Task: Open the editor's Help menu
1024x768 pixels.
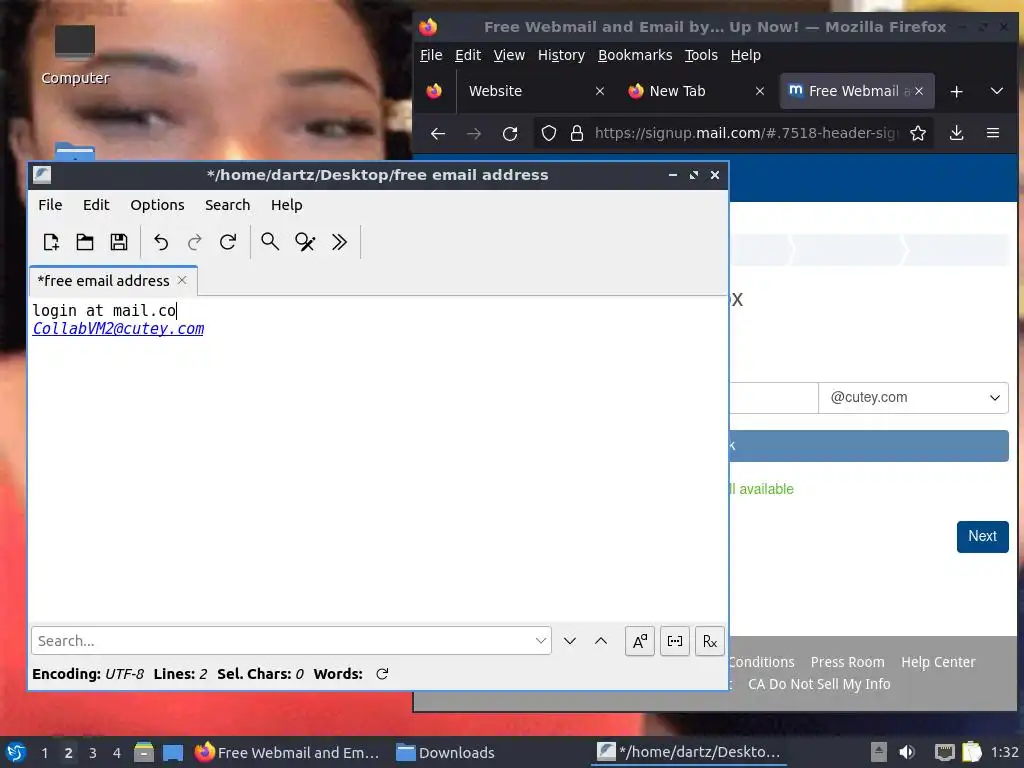Action: [x=287, y=205]
